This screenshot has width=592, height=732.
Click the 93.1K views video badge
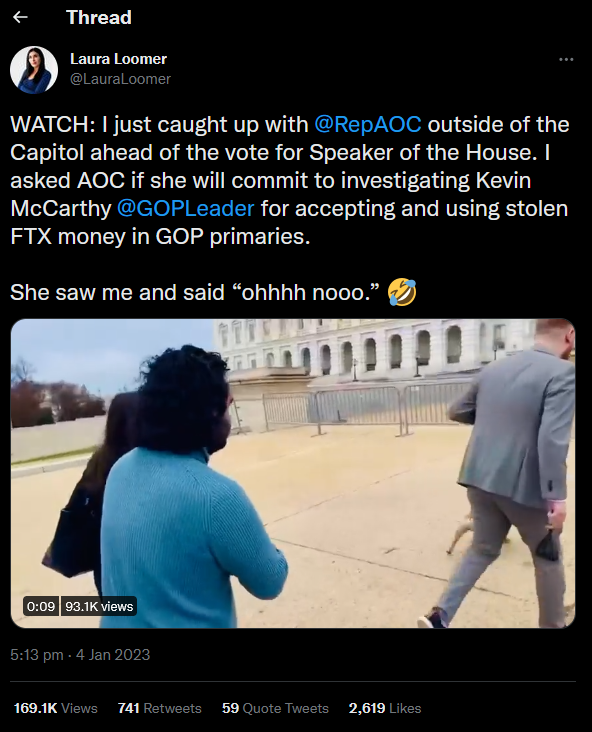[x=99, y=606]
